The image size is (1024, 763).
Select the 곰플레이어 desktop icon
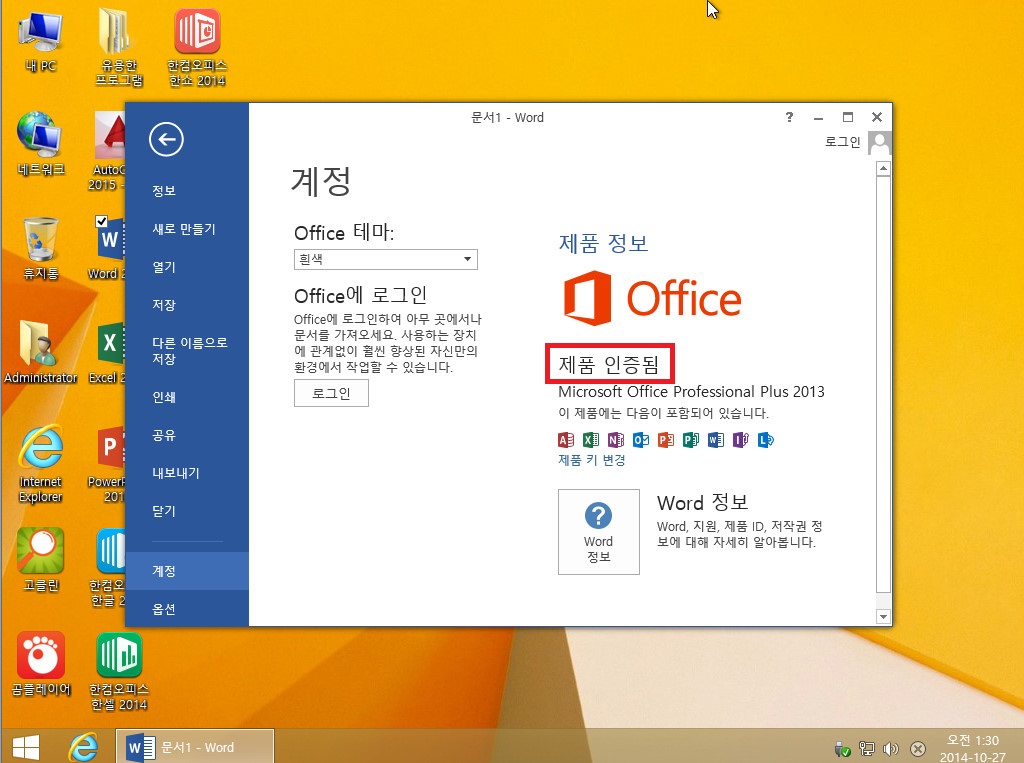click(x=40, y=663)
